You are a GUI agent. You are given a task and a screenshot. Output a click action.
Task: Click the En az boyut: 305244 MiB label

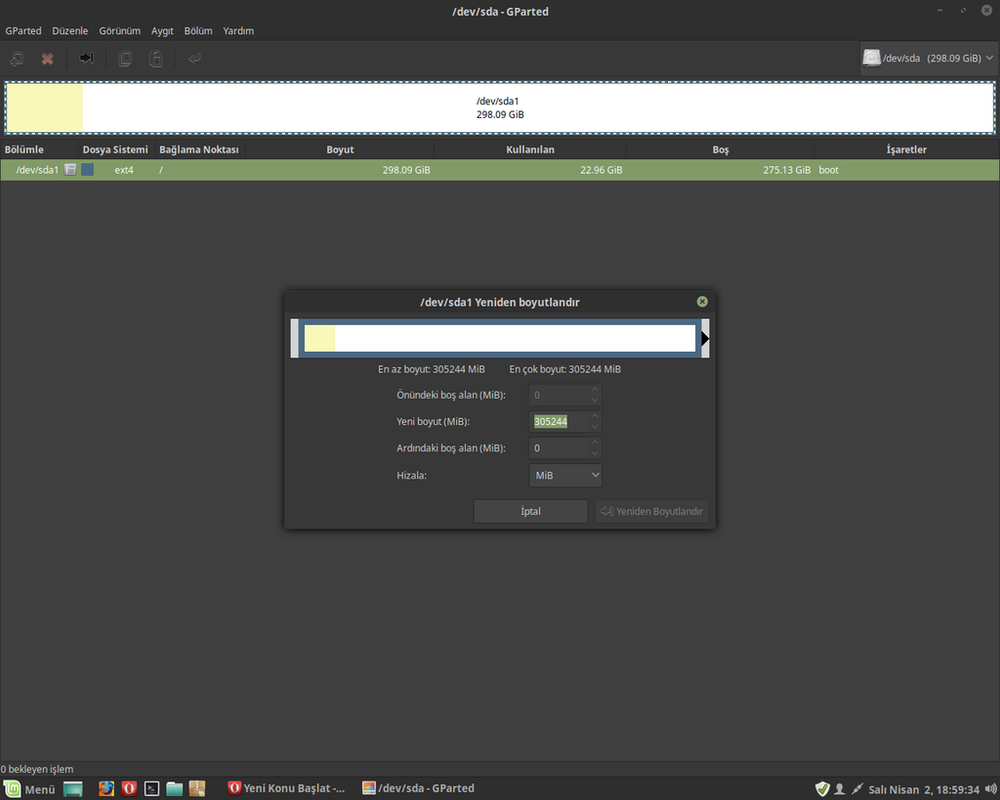pos(431,369)
